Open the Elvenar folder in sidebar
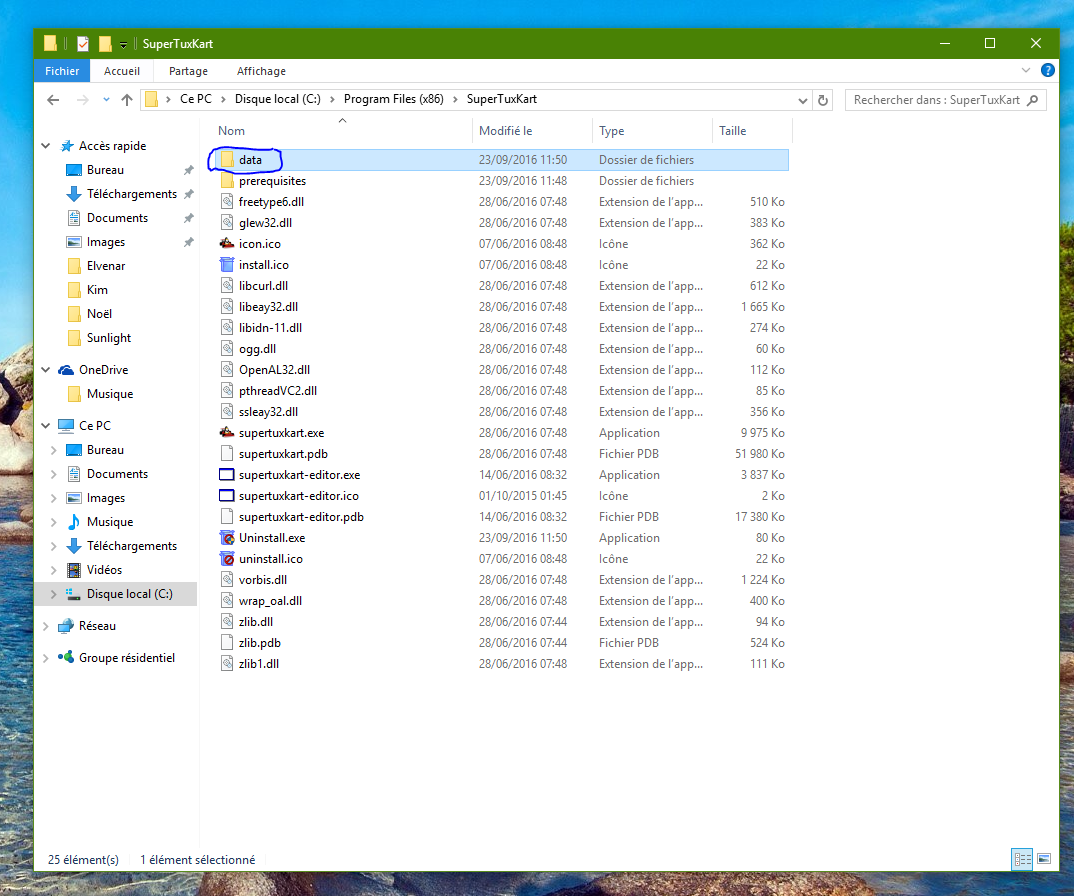1074x896 pixels. [x=105, y=266]
